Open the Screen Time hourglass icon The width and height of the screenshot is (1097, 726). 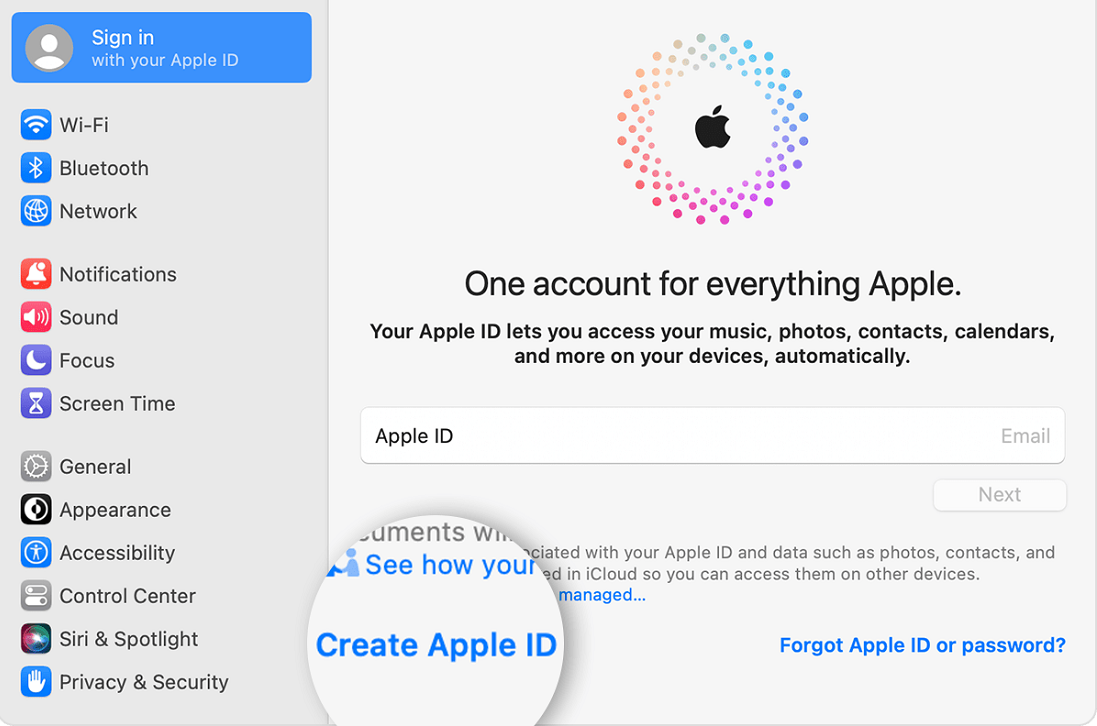point(36,403)
